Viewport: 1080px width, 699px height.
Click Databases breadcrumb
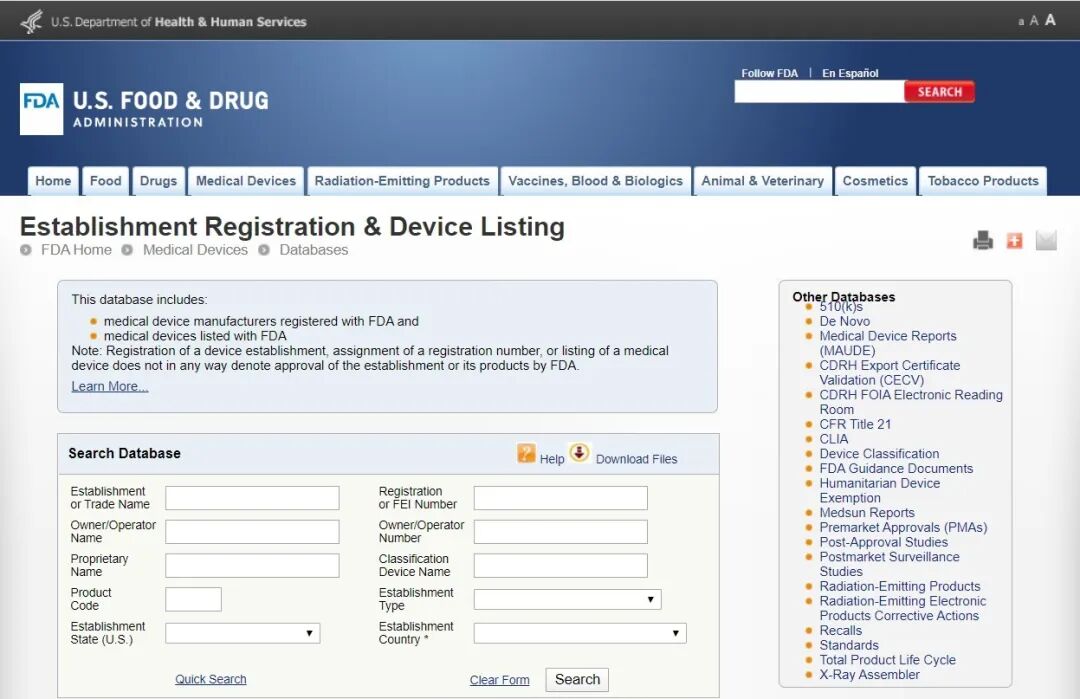pyautogui.click(x=313, y=250)
